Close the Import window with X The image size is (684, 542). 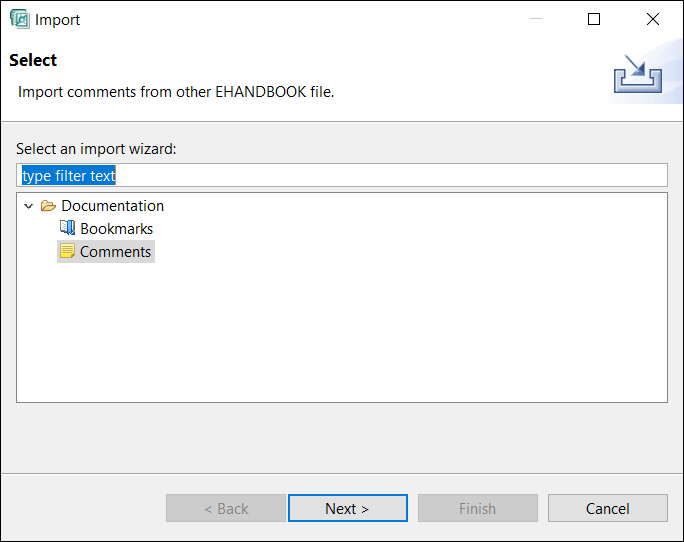click(x=653, y=19)
